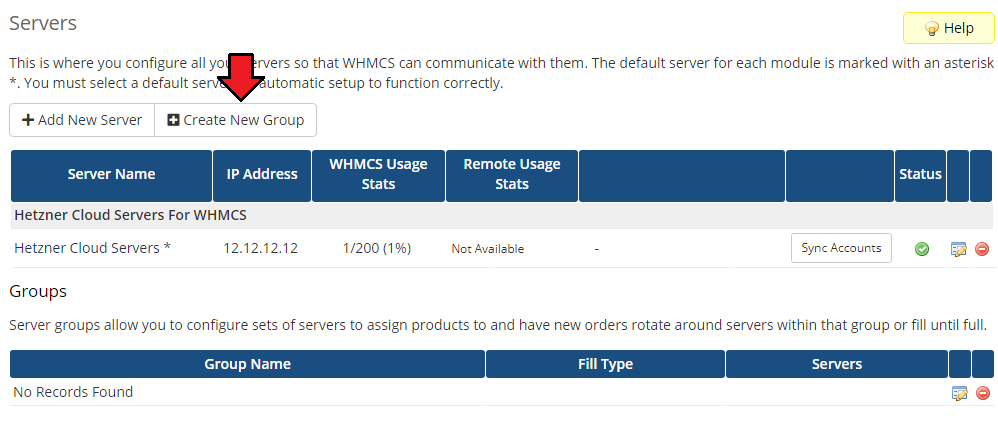Click the usage value 1/200 (1%)
The width and height of the screenshot is (998, 423).
coord(377,248)
